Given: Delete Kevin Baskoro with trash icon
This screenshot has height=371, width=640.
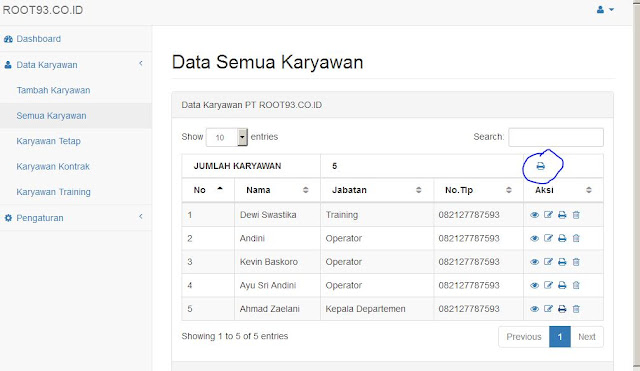Looking at the screenshot, I should tap(576, 262).
